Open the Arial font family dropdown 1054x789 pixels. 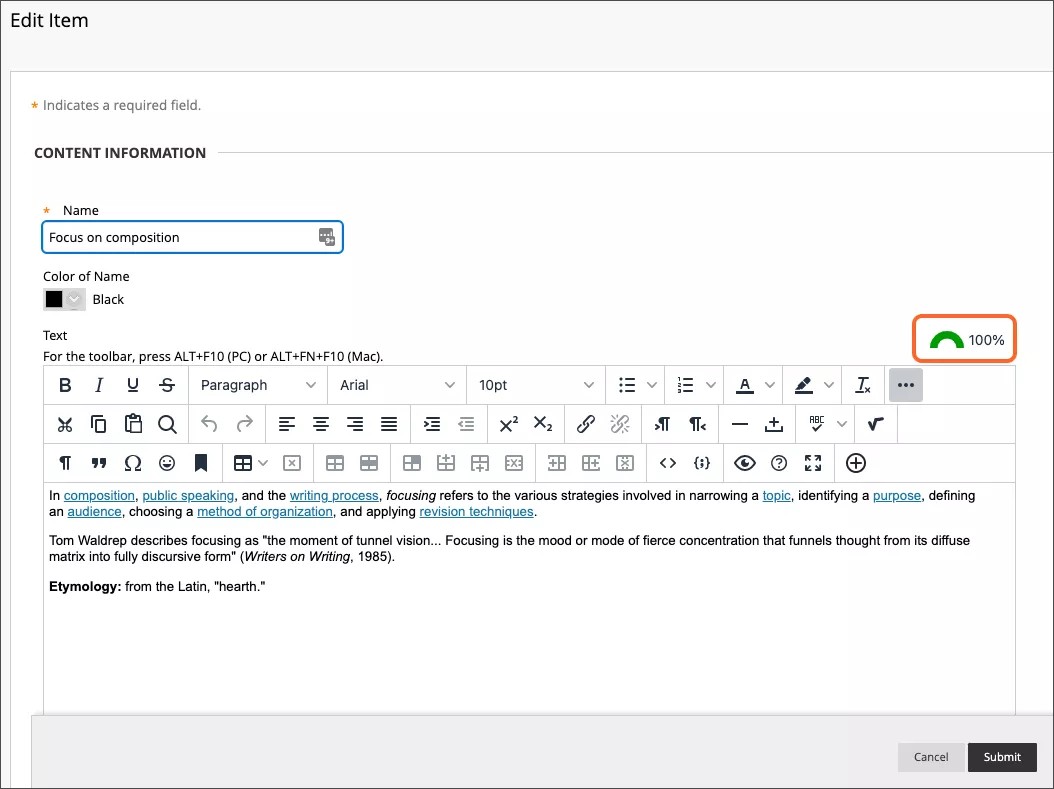click(x=397, y=385)
